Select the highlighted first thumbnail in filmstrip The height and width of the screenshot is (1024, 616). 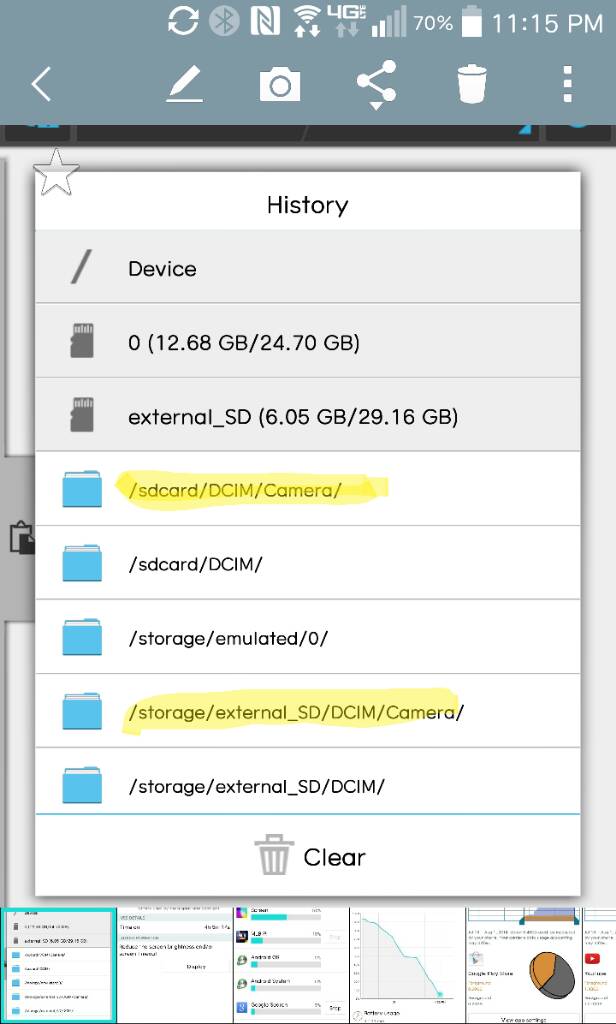(x=57, y=965)
